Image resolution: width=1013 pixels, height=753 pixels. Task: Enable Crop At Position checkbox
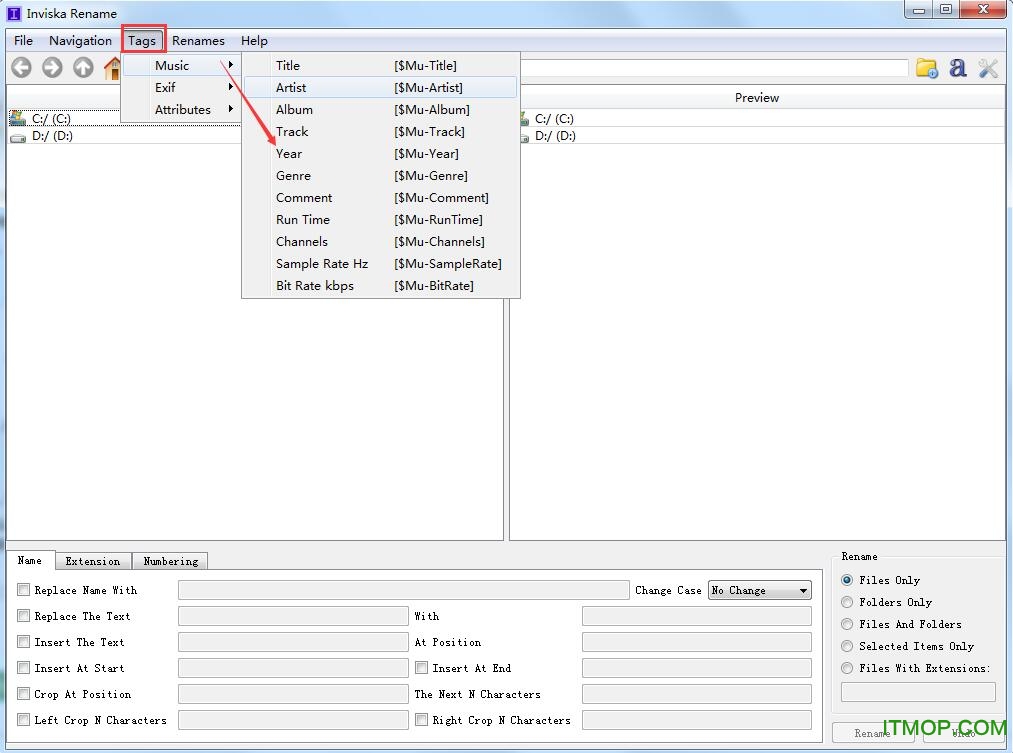24,694
